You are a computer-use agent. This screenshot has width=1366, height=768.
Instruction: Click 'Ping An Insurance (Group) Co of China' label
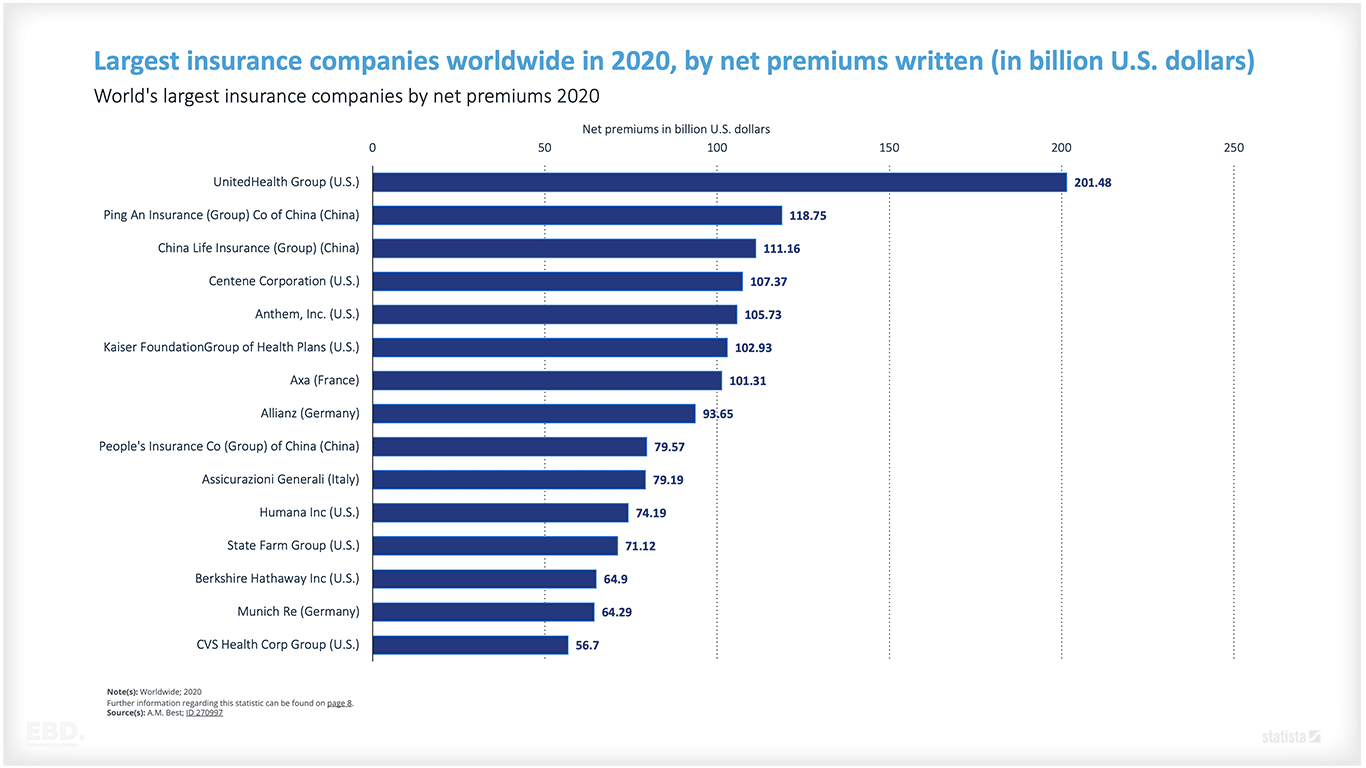click(231, 215)
